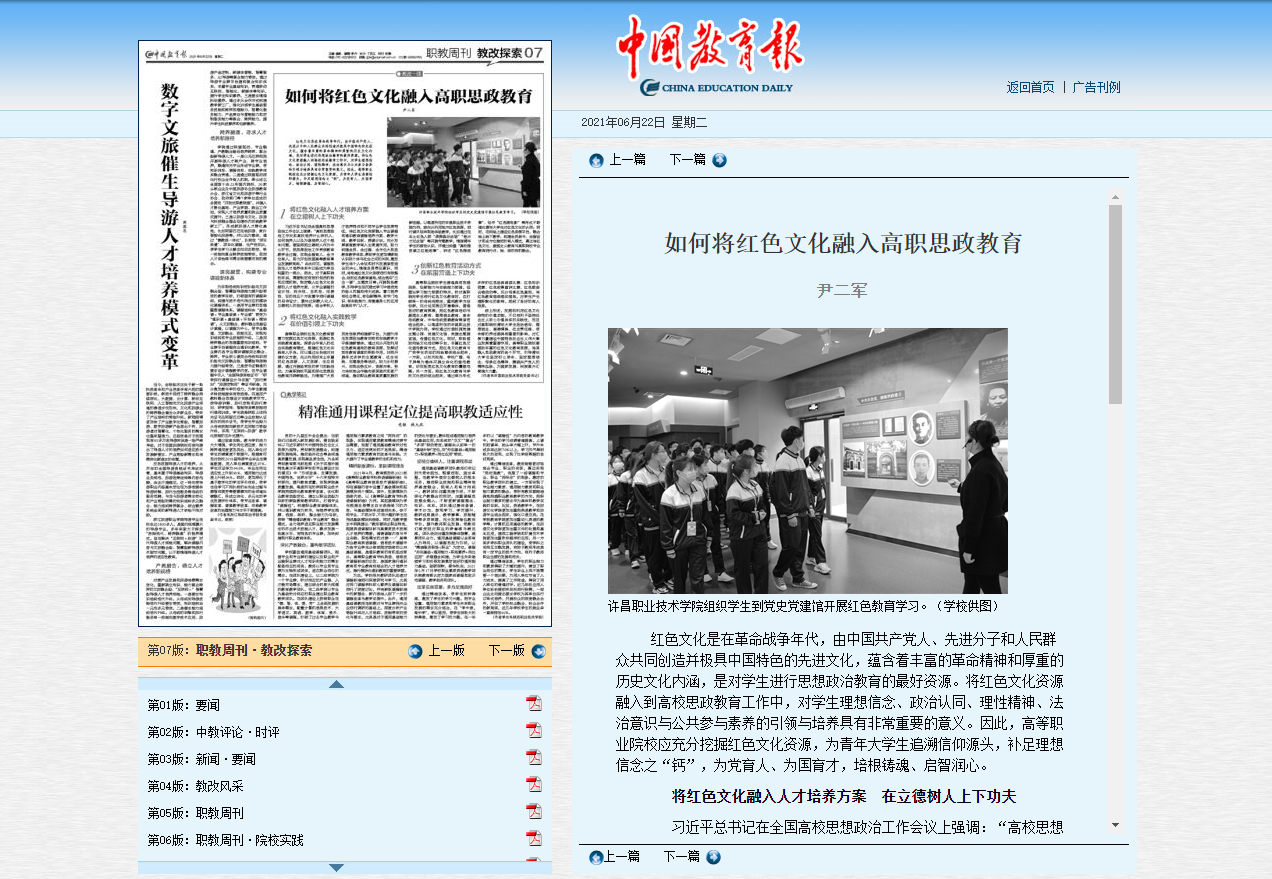
Task: Open page 第01版：要闻
Action: (184, 705)
